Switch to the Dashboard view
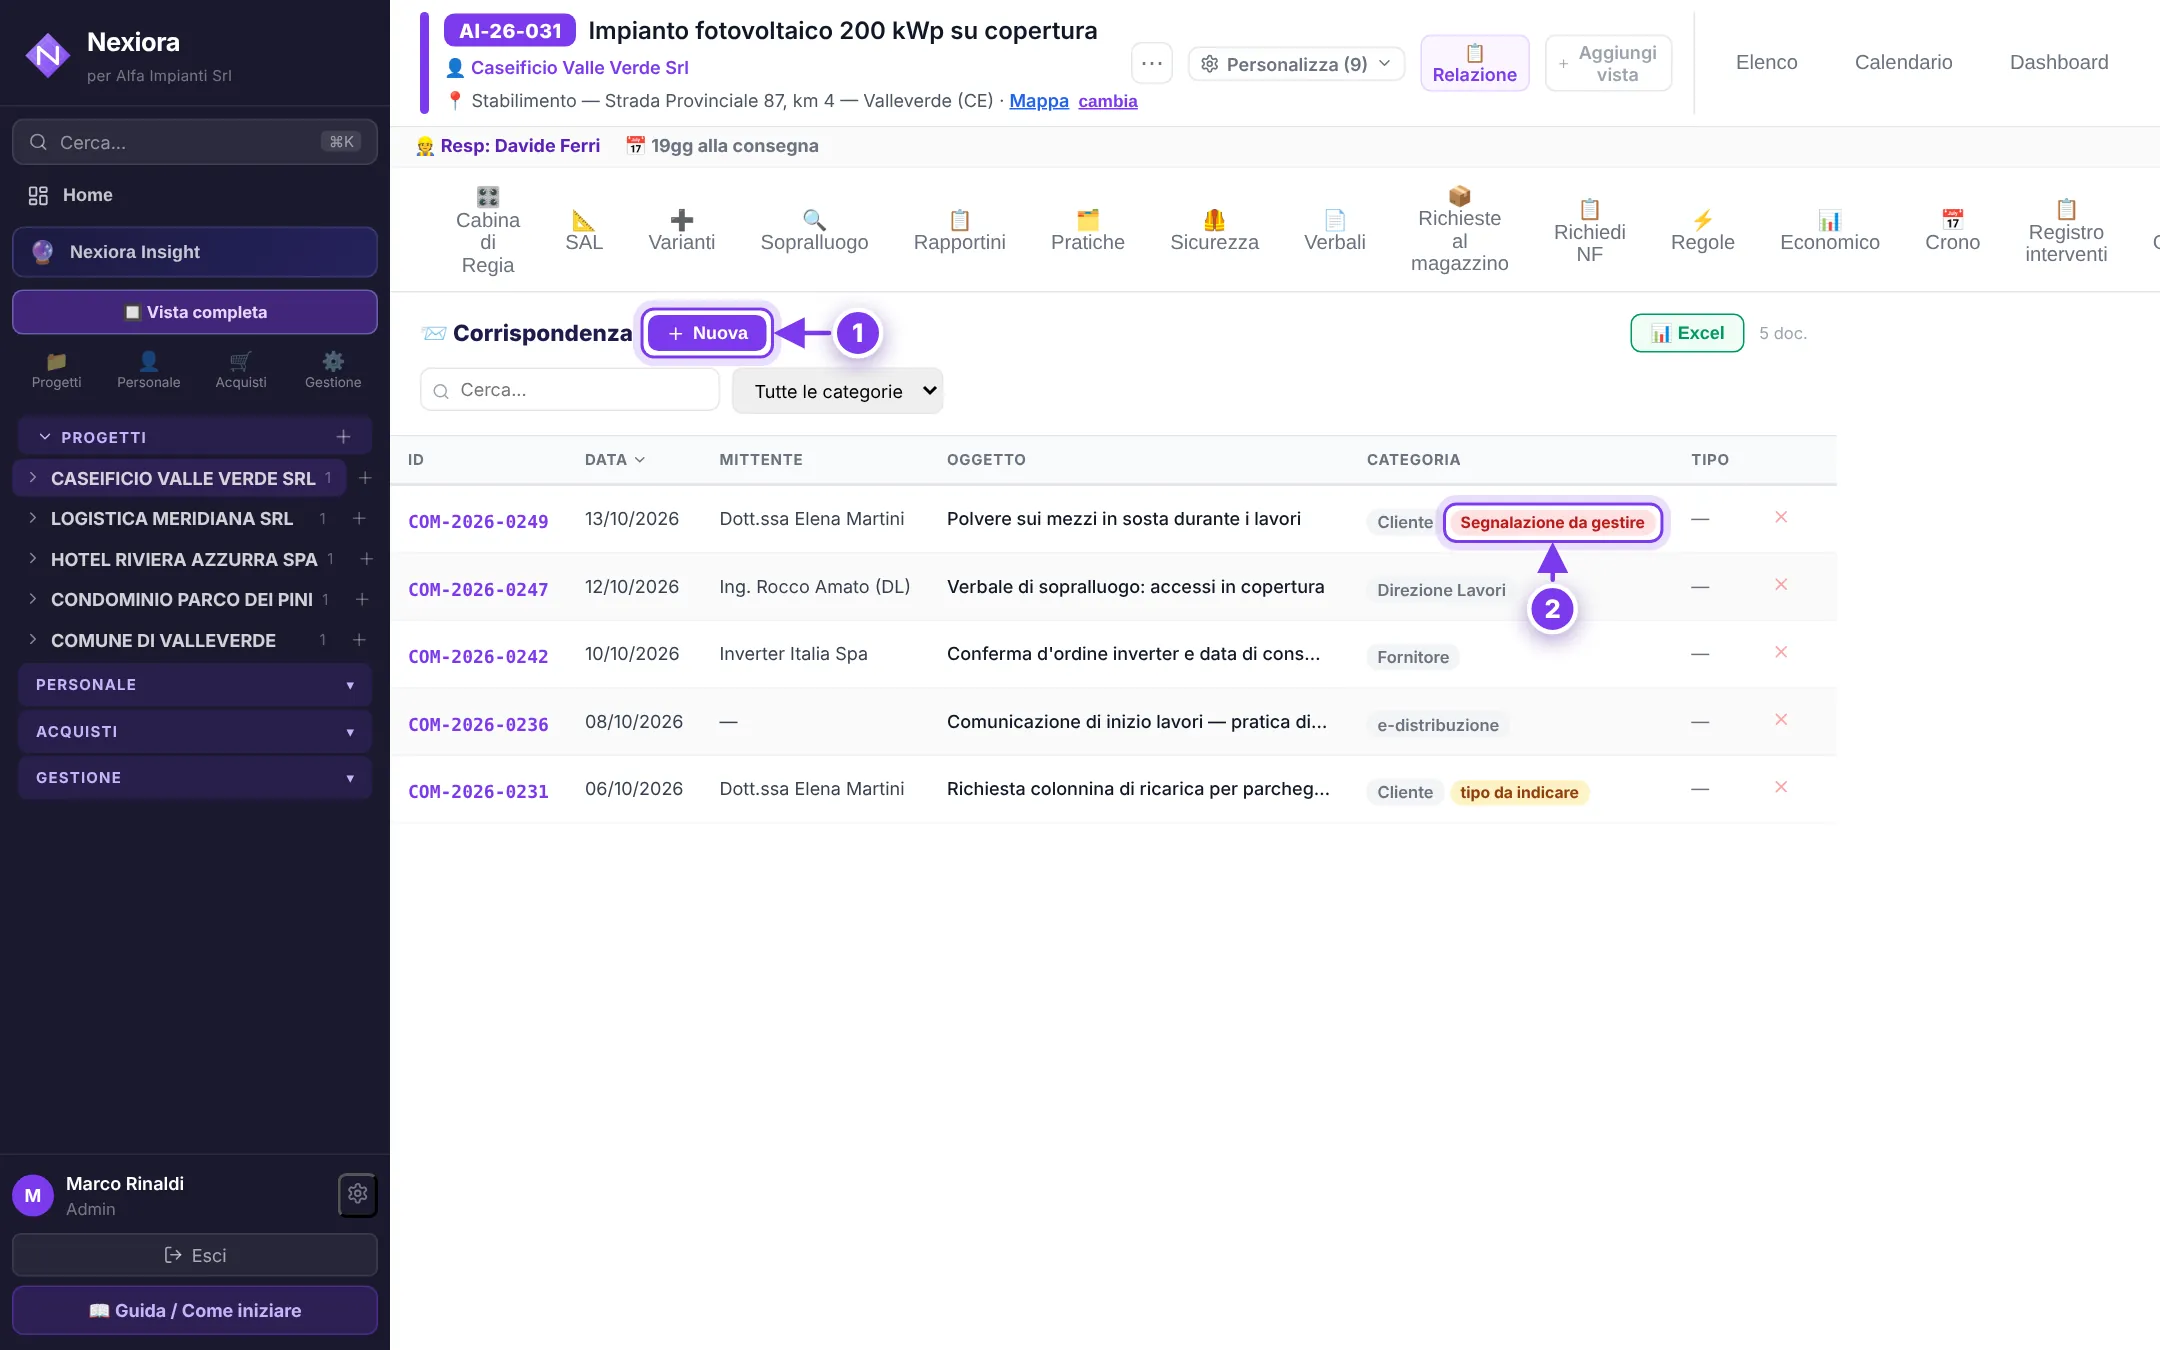 2059,62
